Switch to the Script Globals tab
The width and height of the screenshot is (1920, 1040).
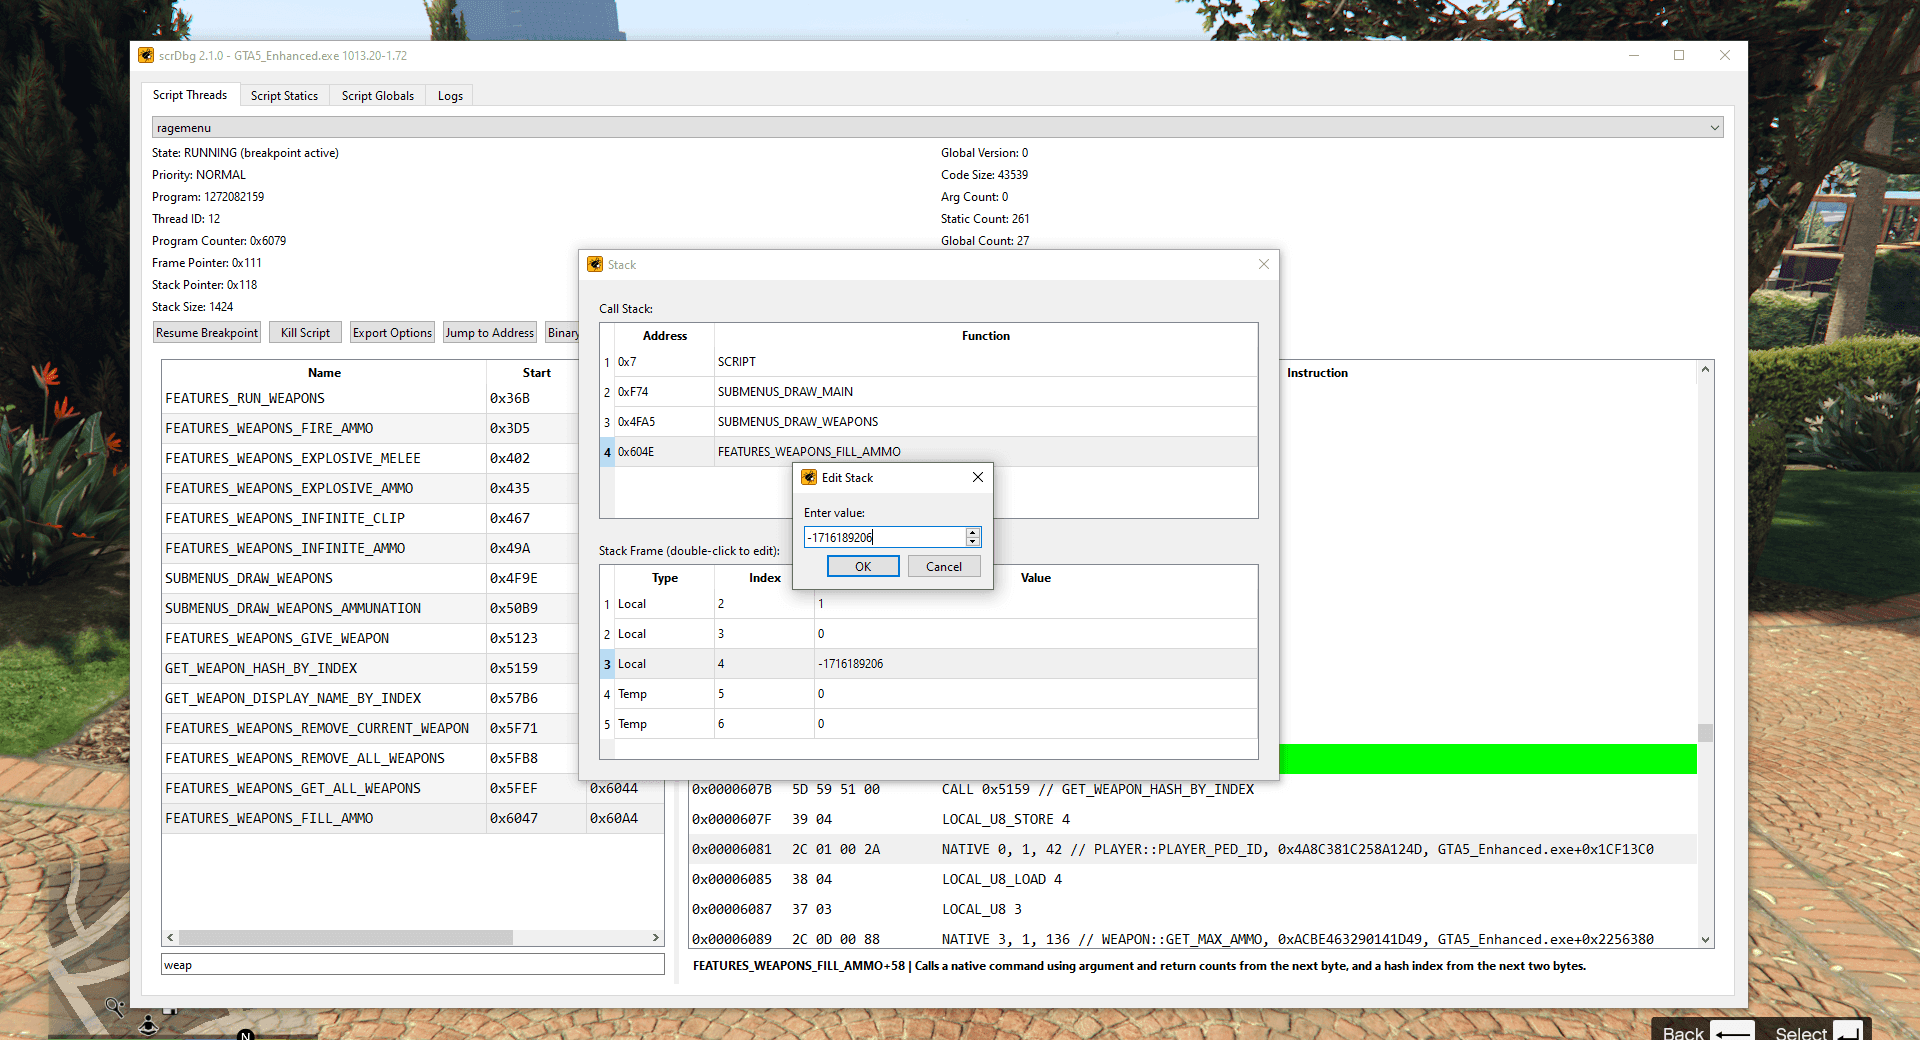[x=377, y=95]
